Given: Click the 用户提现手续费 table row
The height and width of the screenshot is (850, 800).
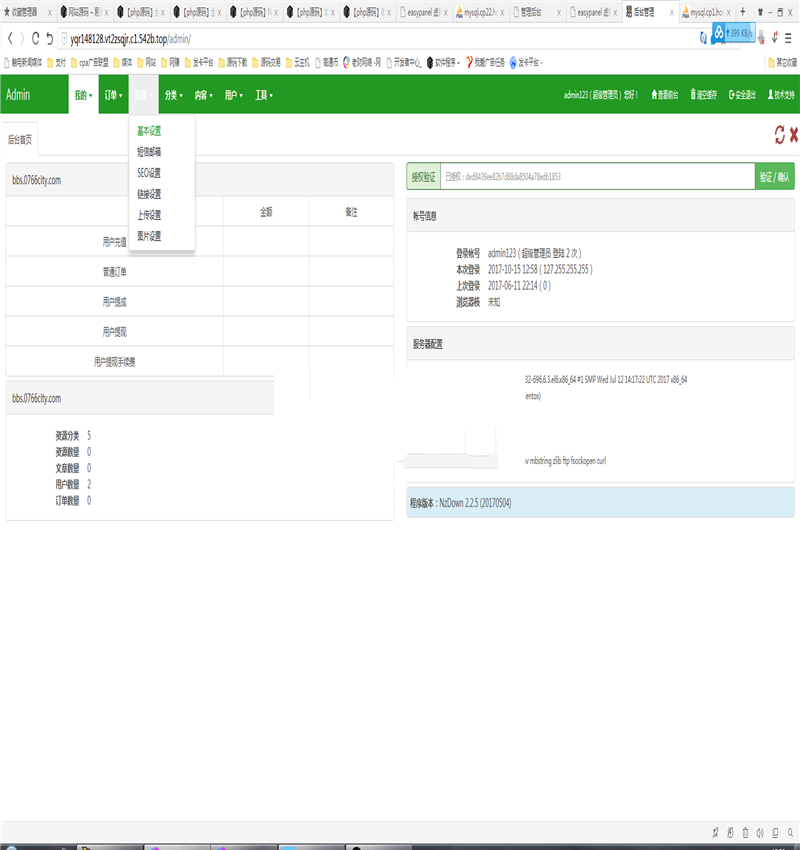Looking at the screenshot, I should pos(199,362).
